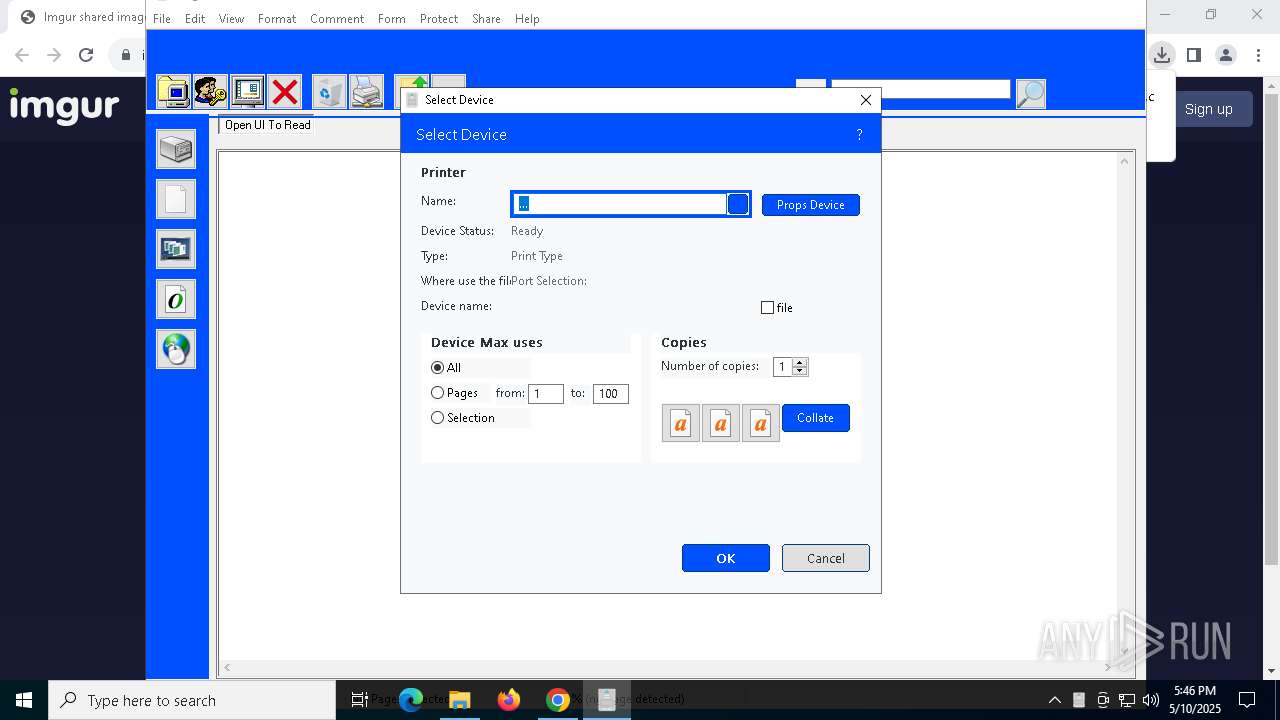Click the green-arrow upload folder icon
This screenshot has width=1280, height=720.
coord(410,84)
